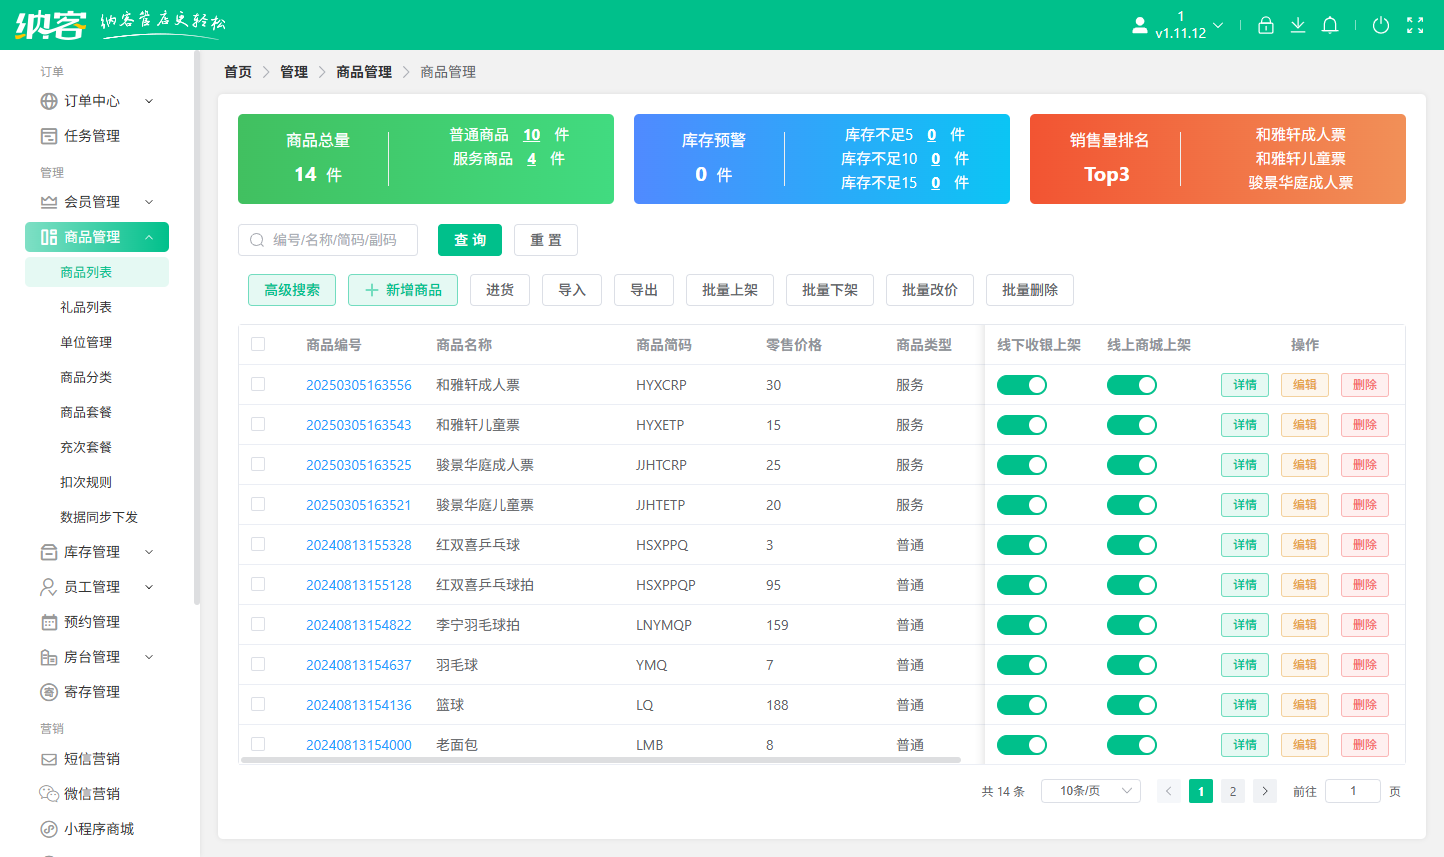This screenshot has height=857, width=1444.
Task: Turn off 线上商城上架 for 篮球
Action: pyautogui.click(x=1131, y=704)
